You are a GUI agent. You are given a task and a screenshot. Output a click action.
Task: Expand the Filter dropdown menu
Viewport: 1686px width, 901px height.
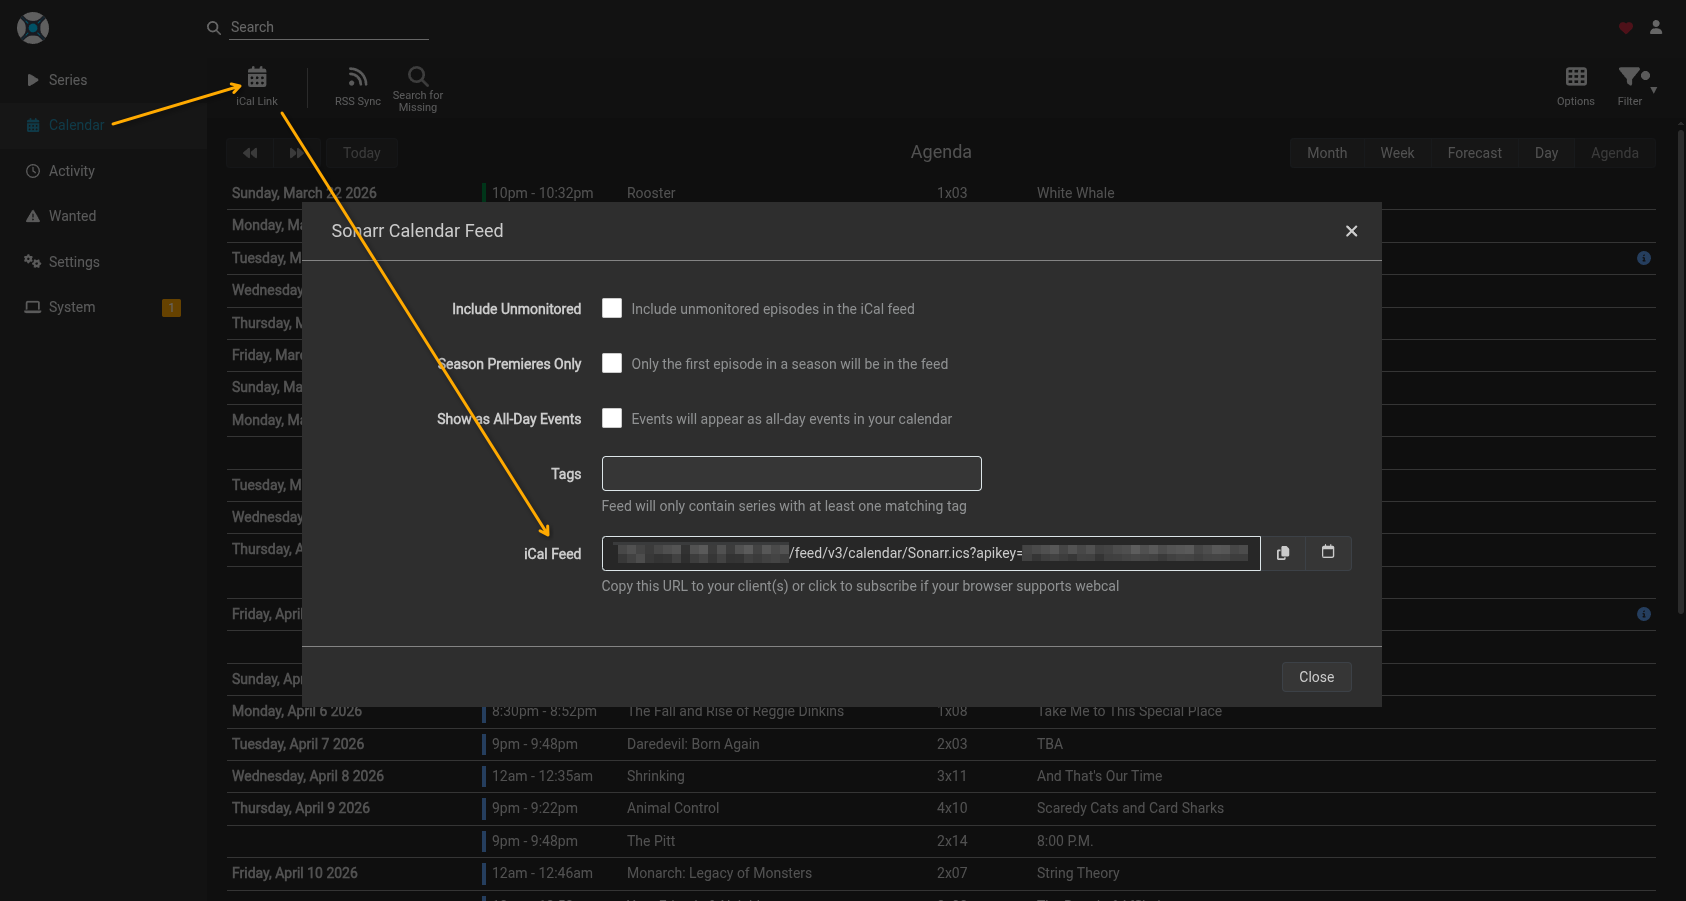tap(1632, 86)
